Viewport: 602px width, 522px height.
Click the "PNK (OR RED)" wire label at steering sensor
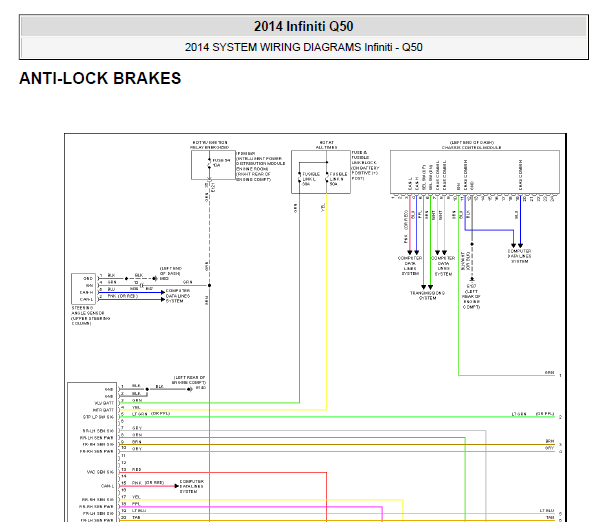tap(122, 296)
